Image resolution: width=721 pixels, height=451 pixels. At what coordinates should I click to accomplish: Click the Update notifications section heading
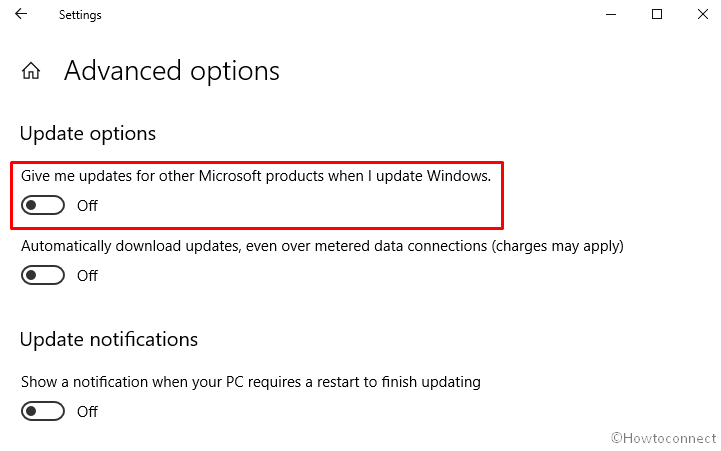click(109, 340)
